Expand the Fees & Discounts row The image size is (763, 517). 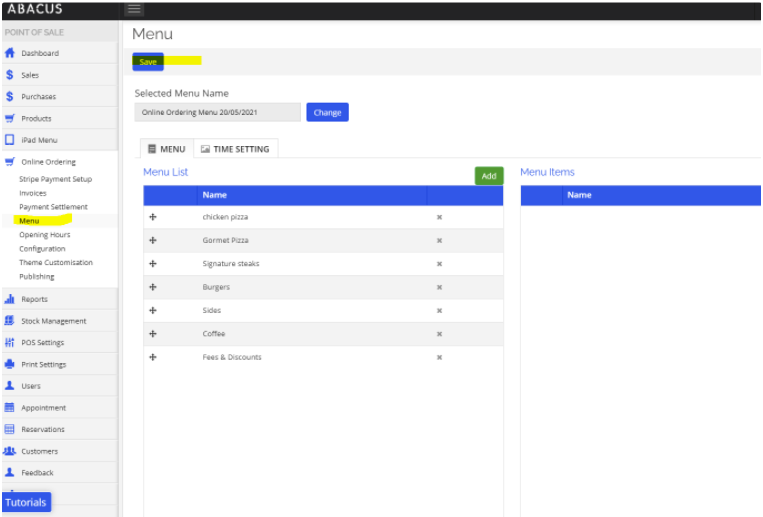click(153, 357)
